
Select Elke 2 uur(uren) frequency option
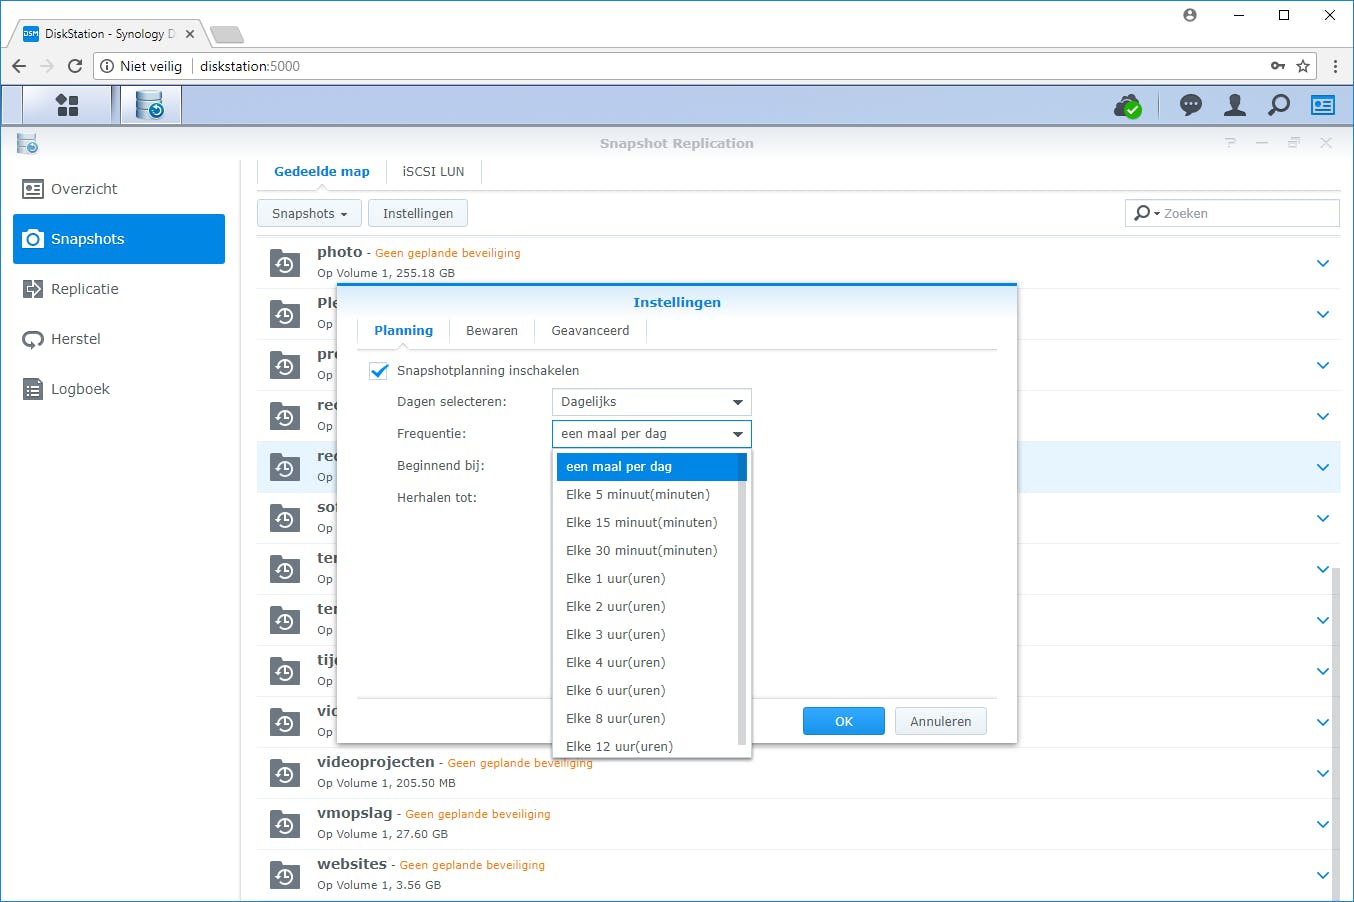(615, 607)
